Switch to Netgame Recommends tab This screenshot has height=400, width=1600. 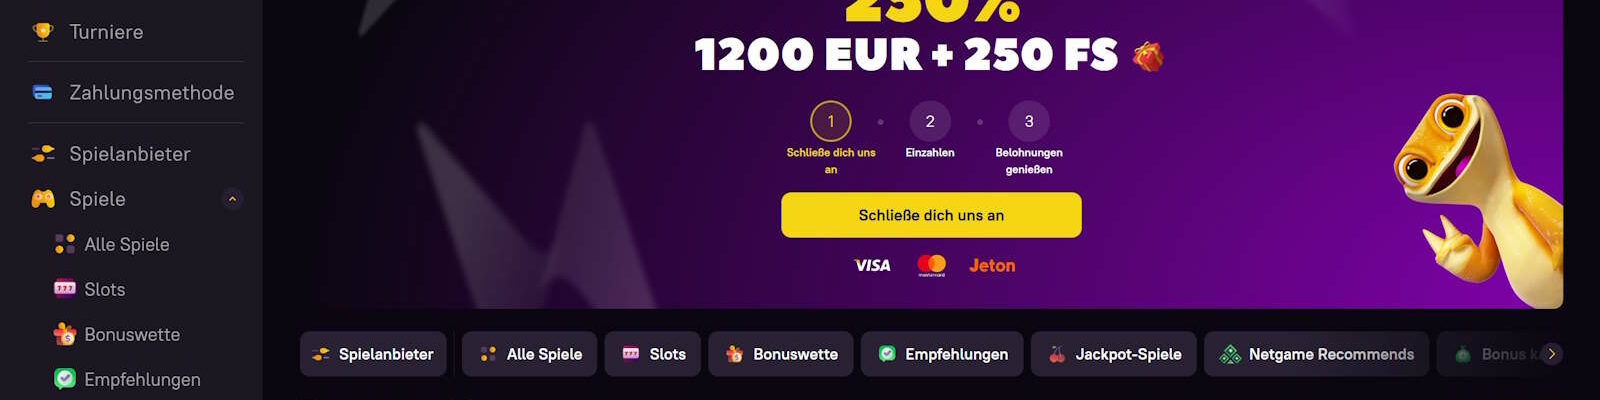pyautogui.click(x=1316, y=354)
